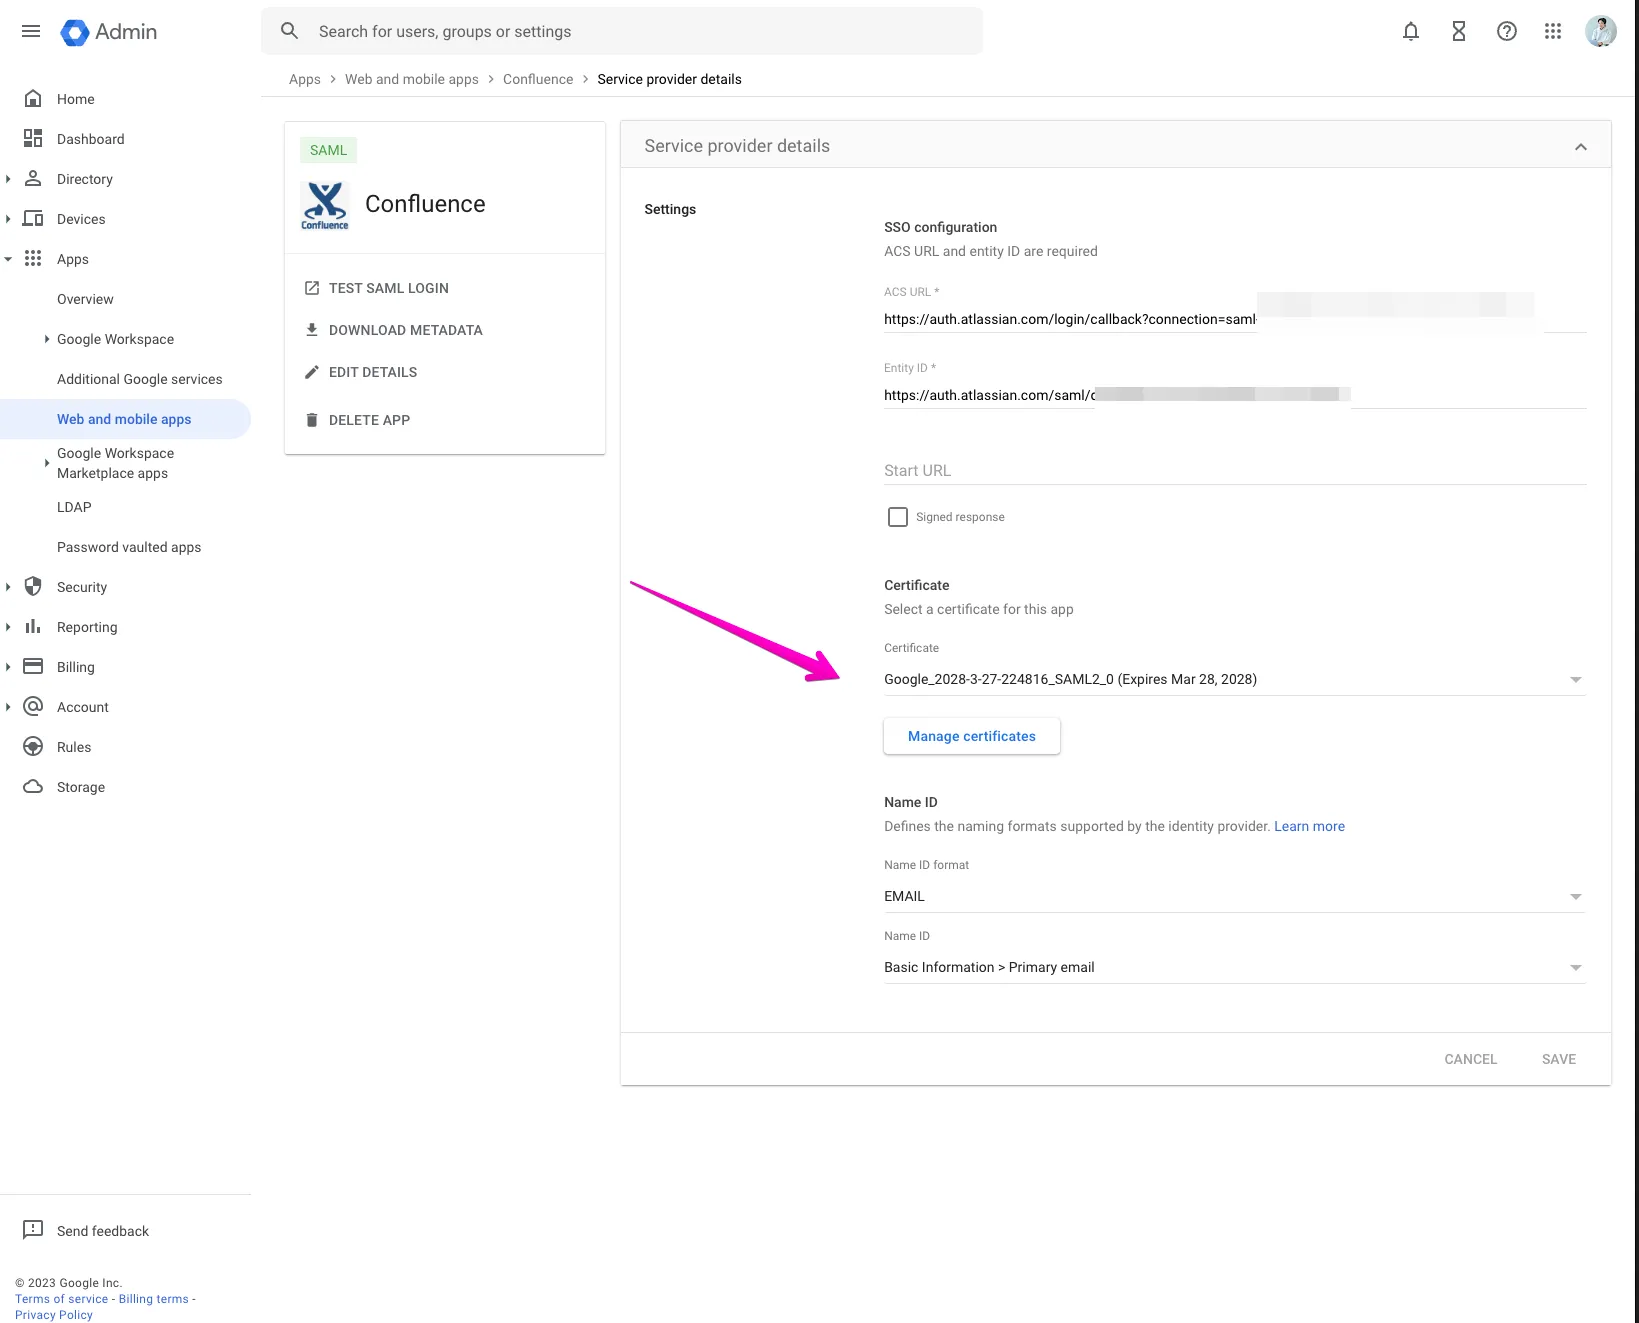1639x1323 pixels.
Task: Expand the Security section in sidebar
Action: coord(8,587)
